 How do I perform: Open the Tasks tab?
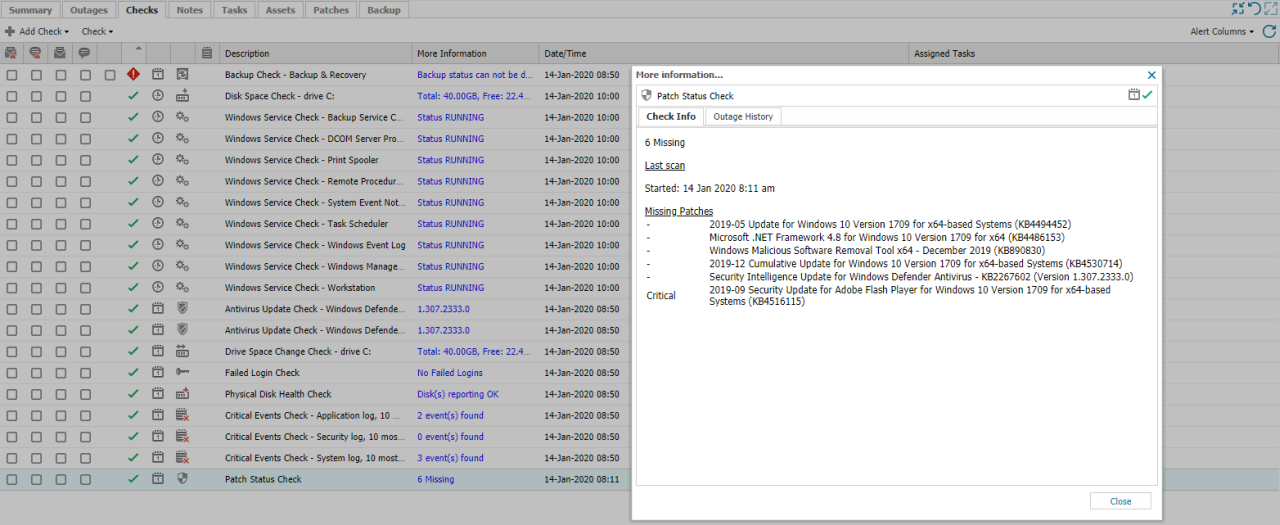point(234,10)
